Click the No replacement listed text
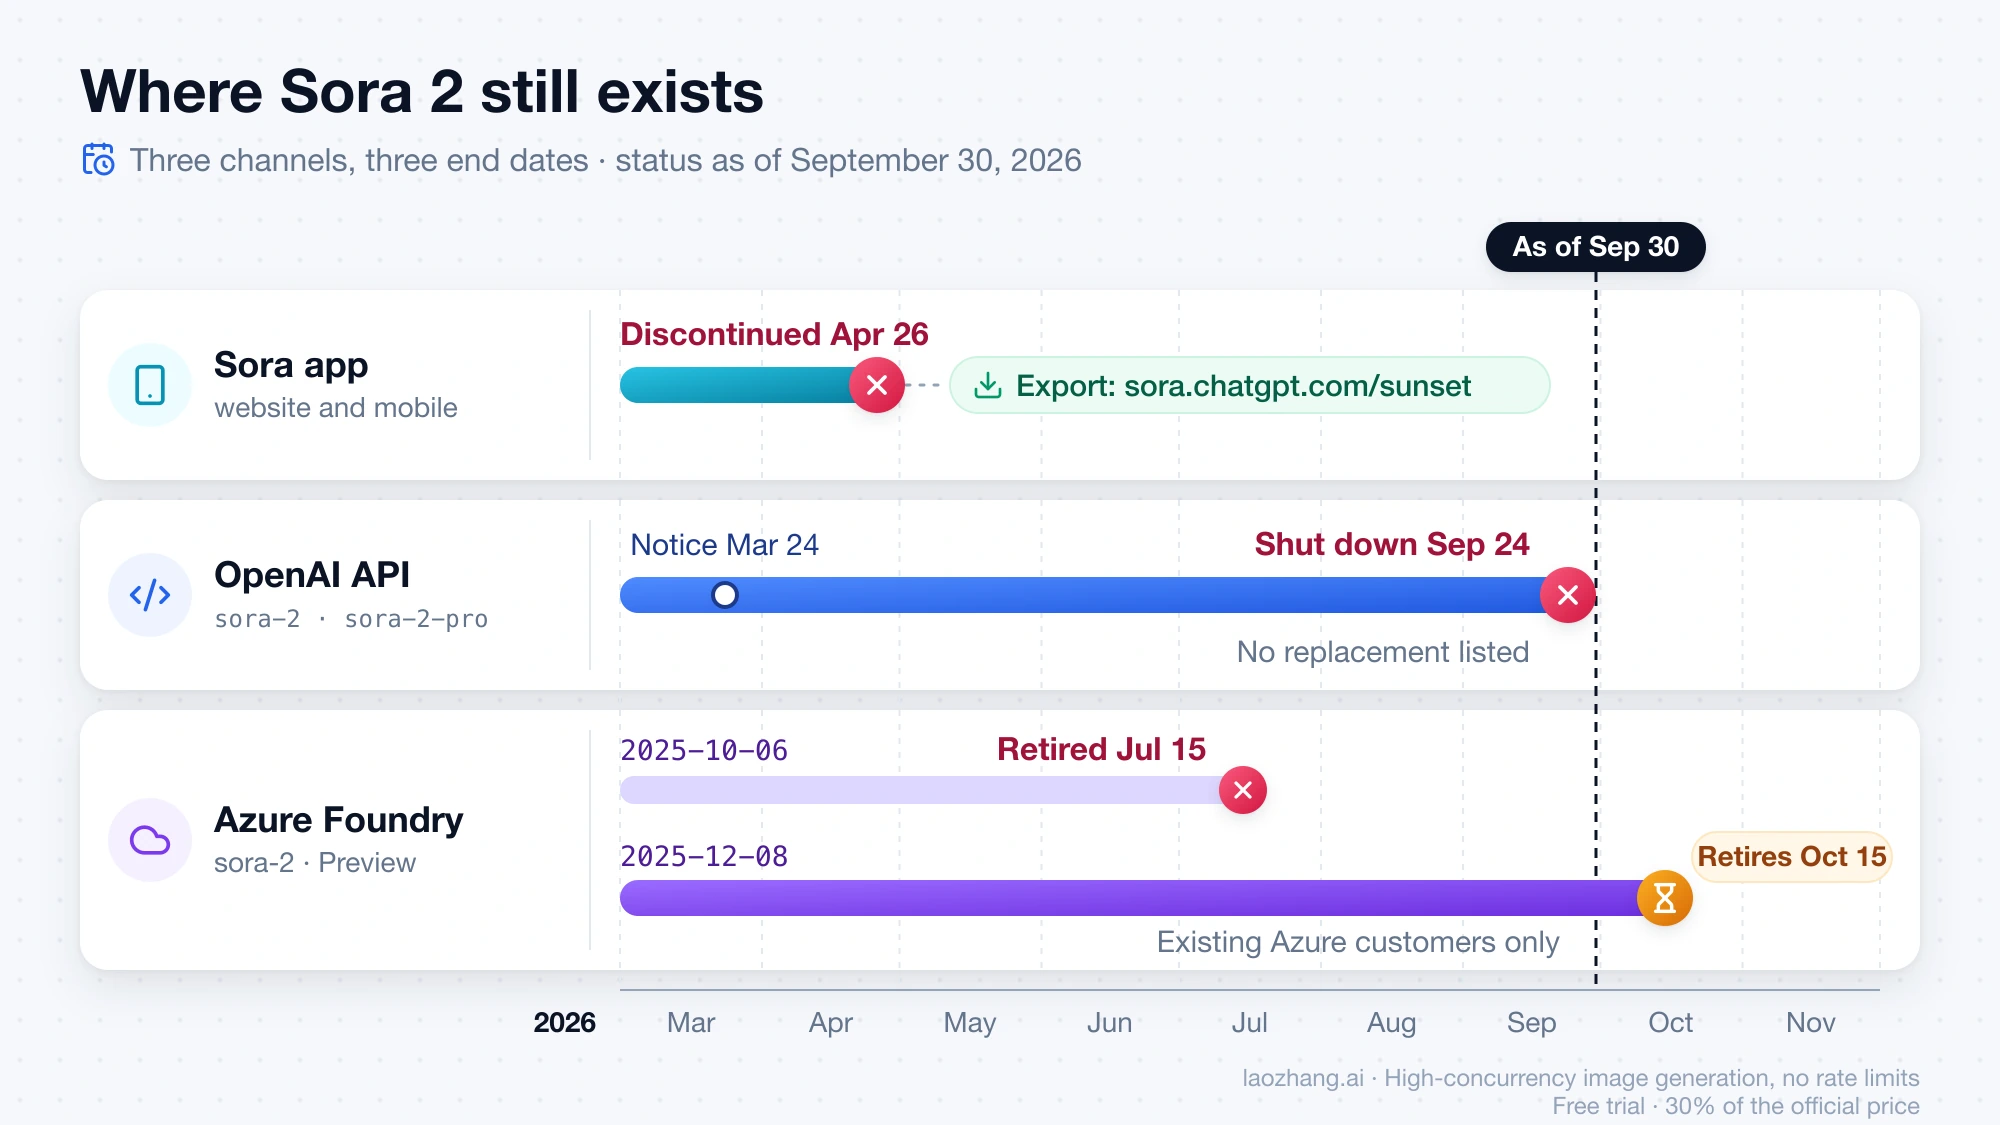Screen dimensions: 2000x1125 pyautogui.click(x=1383, y=652)
